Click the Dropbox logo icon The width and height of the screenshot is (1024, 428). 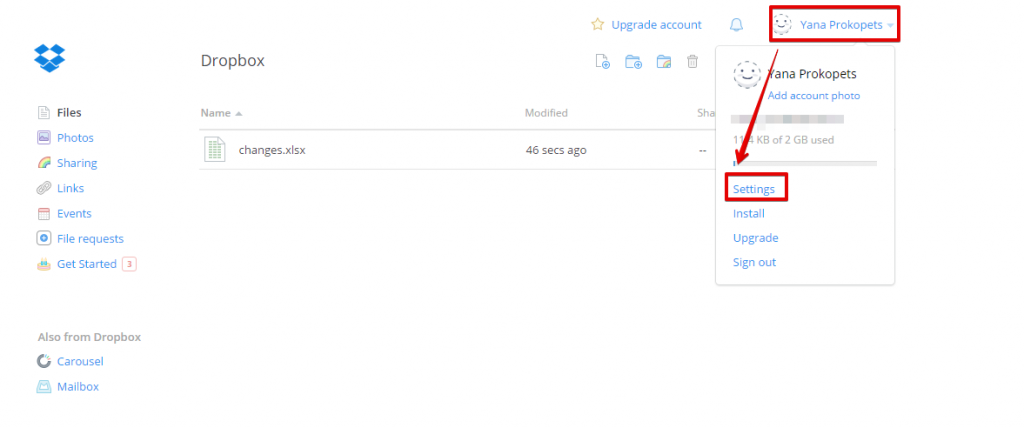pyautogui.click(x=50, y=58)
